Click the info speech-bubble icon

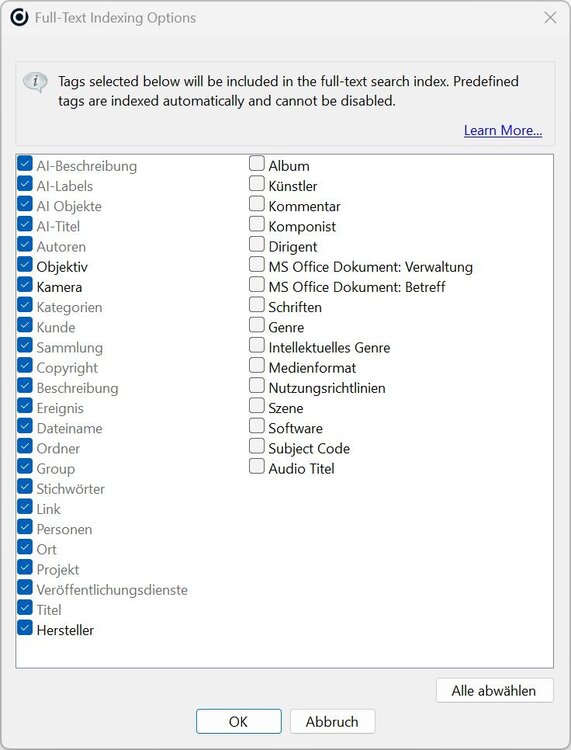35,82
